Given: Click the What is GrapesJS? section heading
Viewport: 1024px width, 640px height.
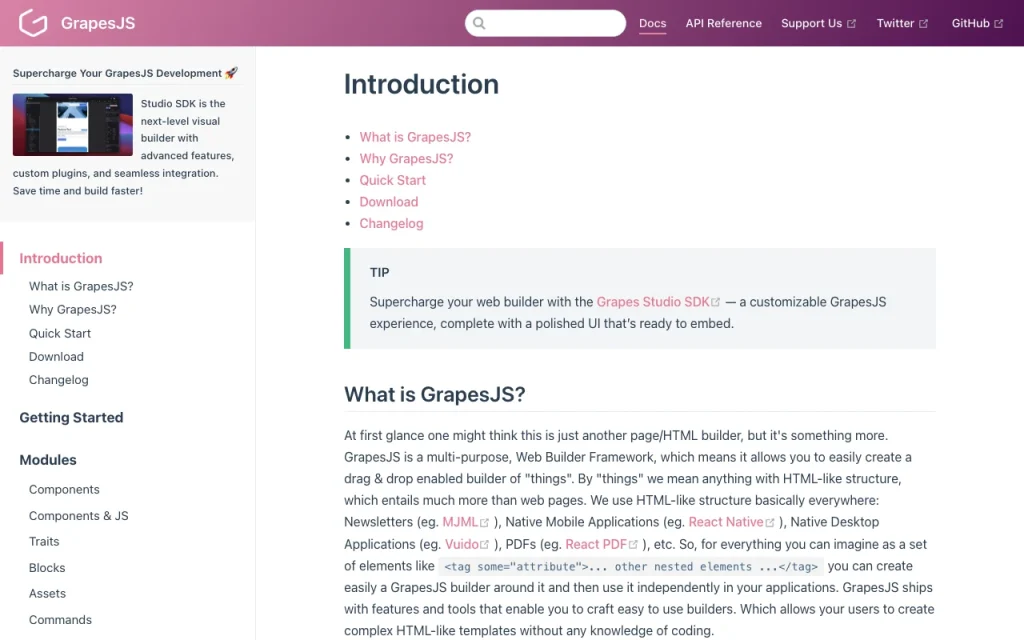Looking at the screenshot, I should point(435,394).
